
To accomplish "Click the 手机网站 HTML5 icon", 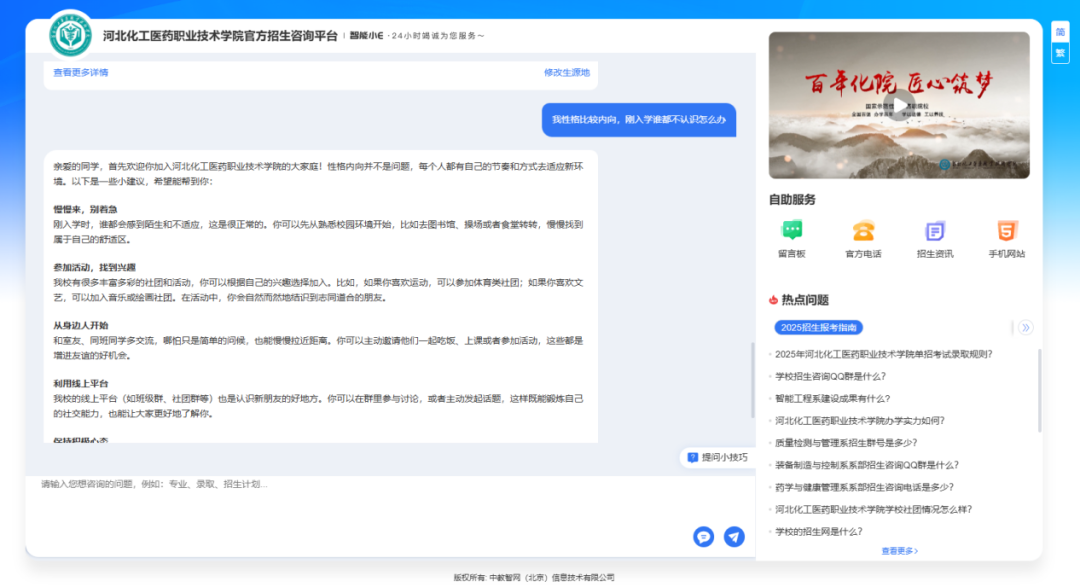I will click(1006, 231).
